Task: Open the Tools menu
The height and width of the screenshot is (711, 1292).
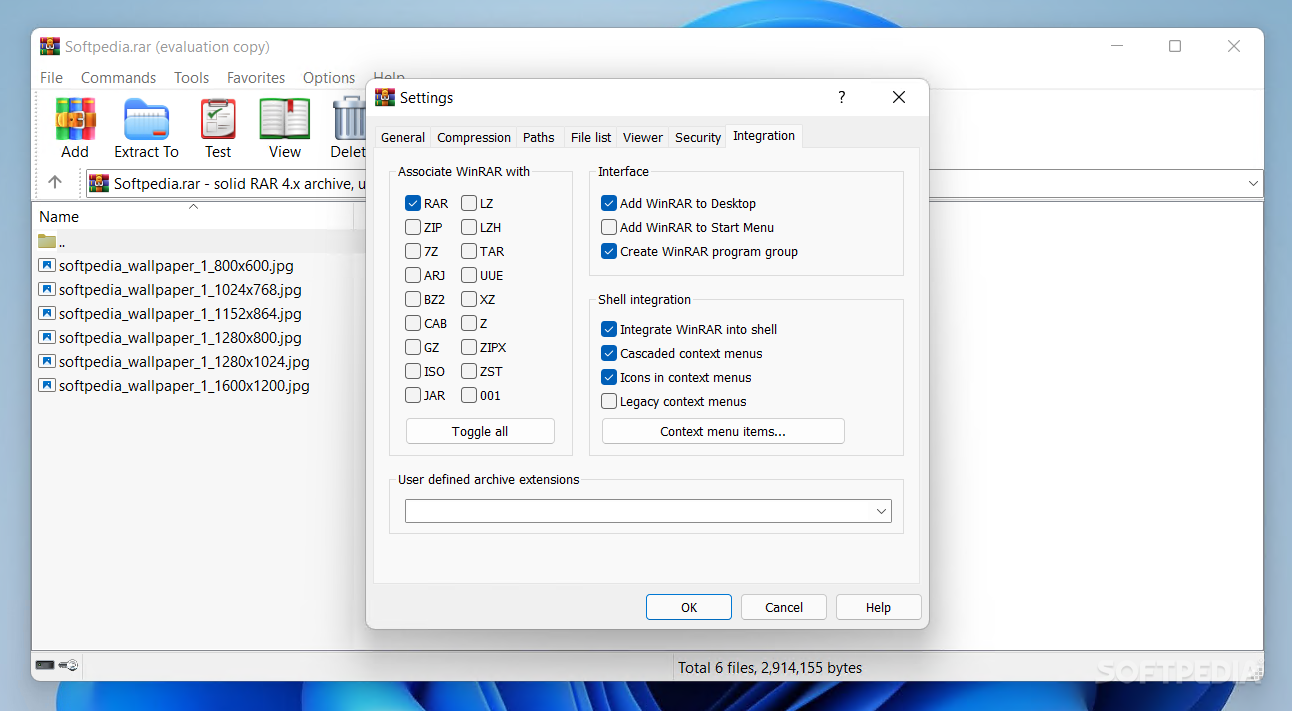Action: click(191, 77)
